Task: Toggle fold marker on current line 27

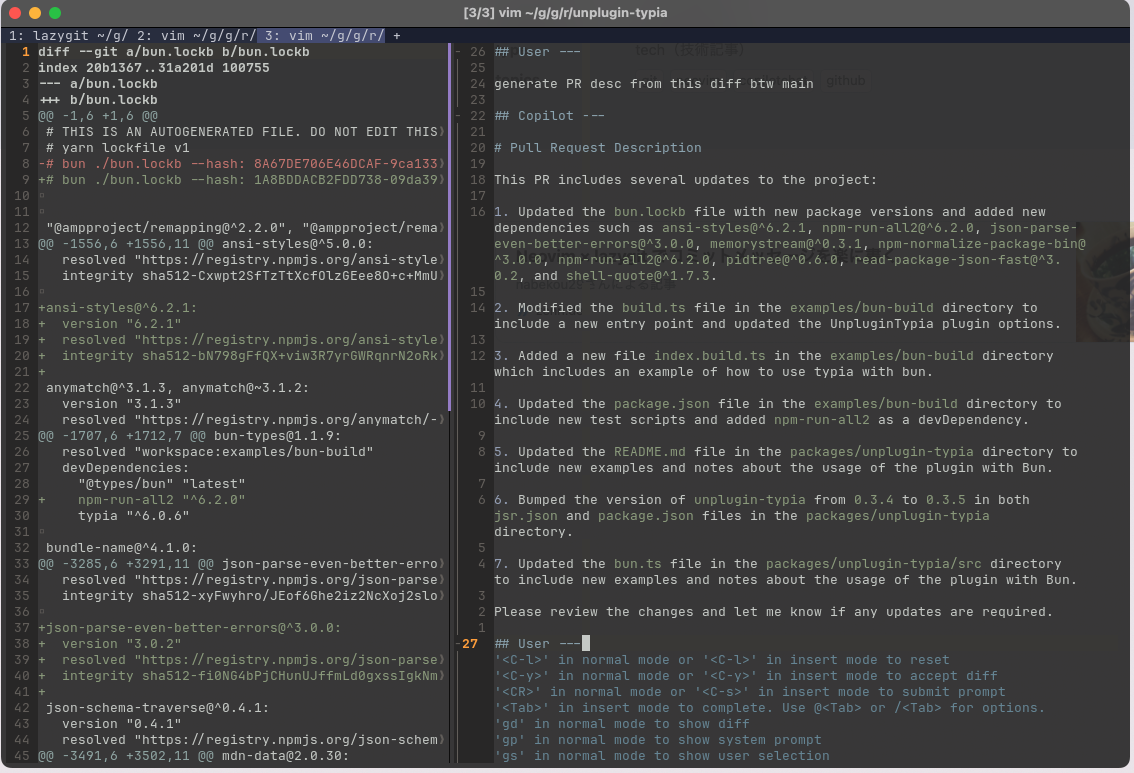Action: [x=457, y=644]
